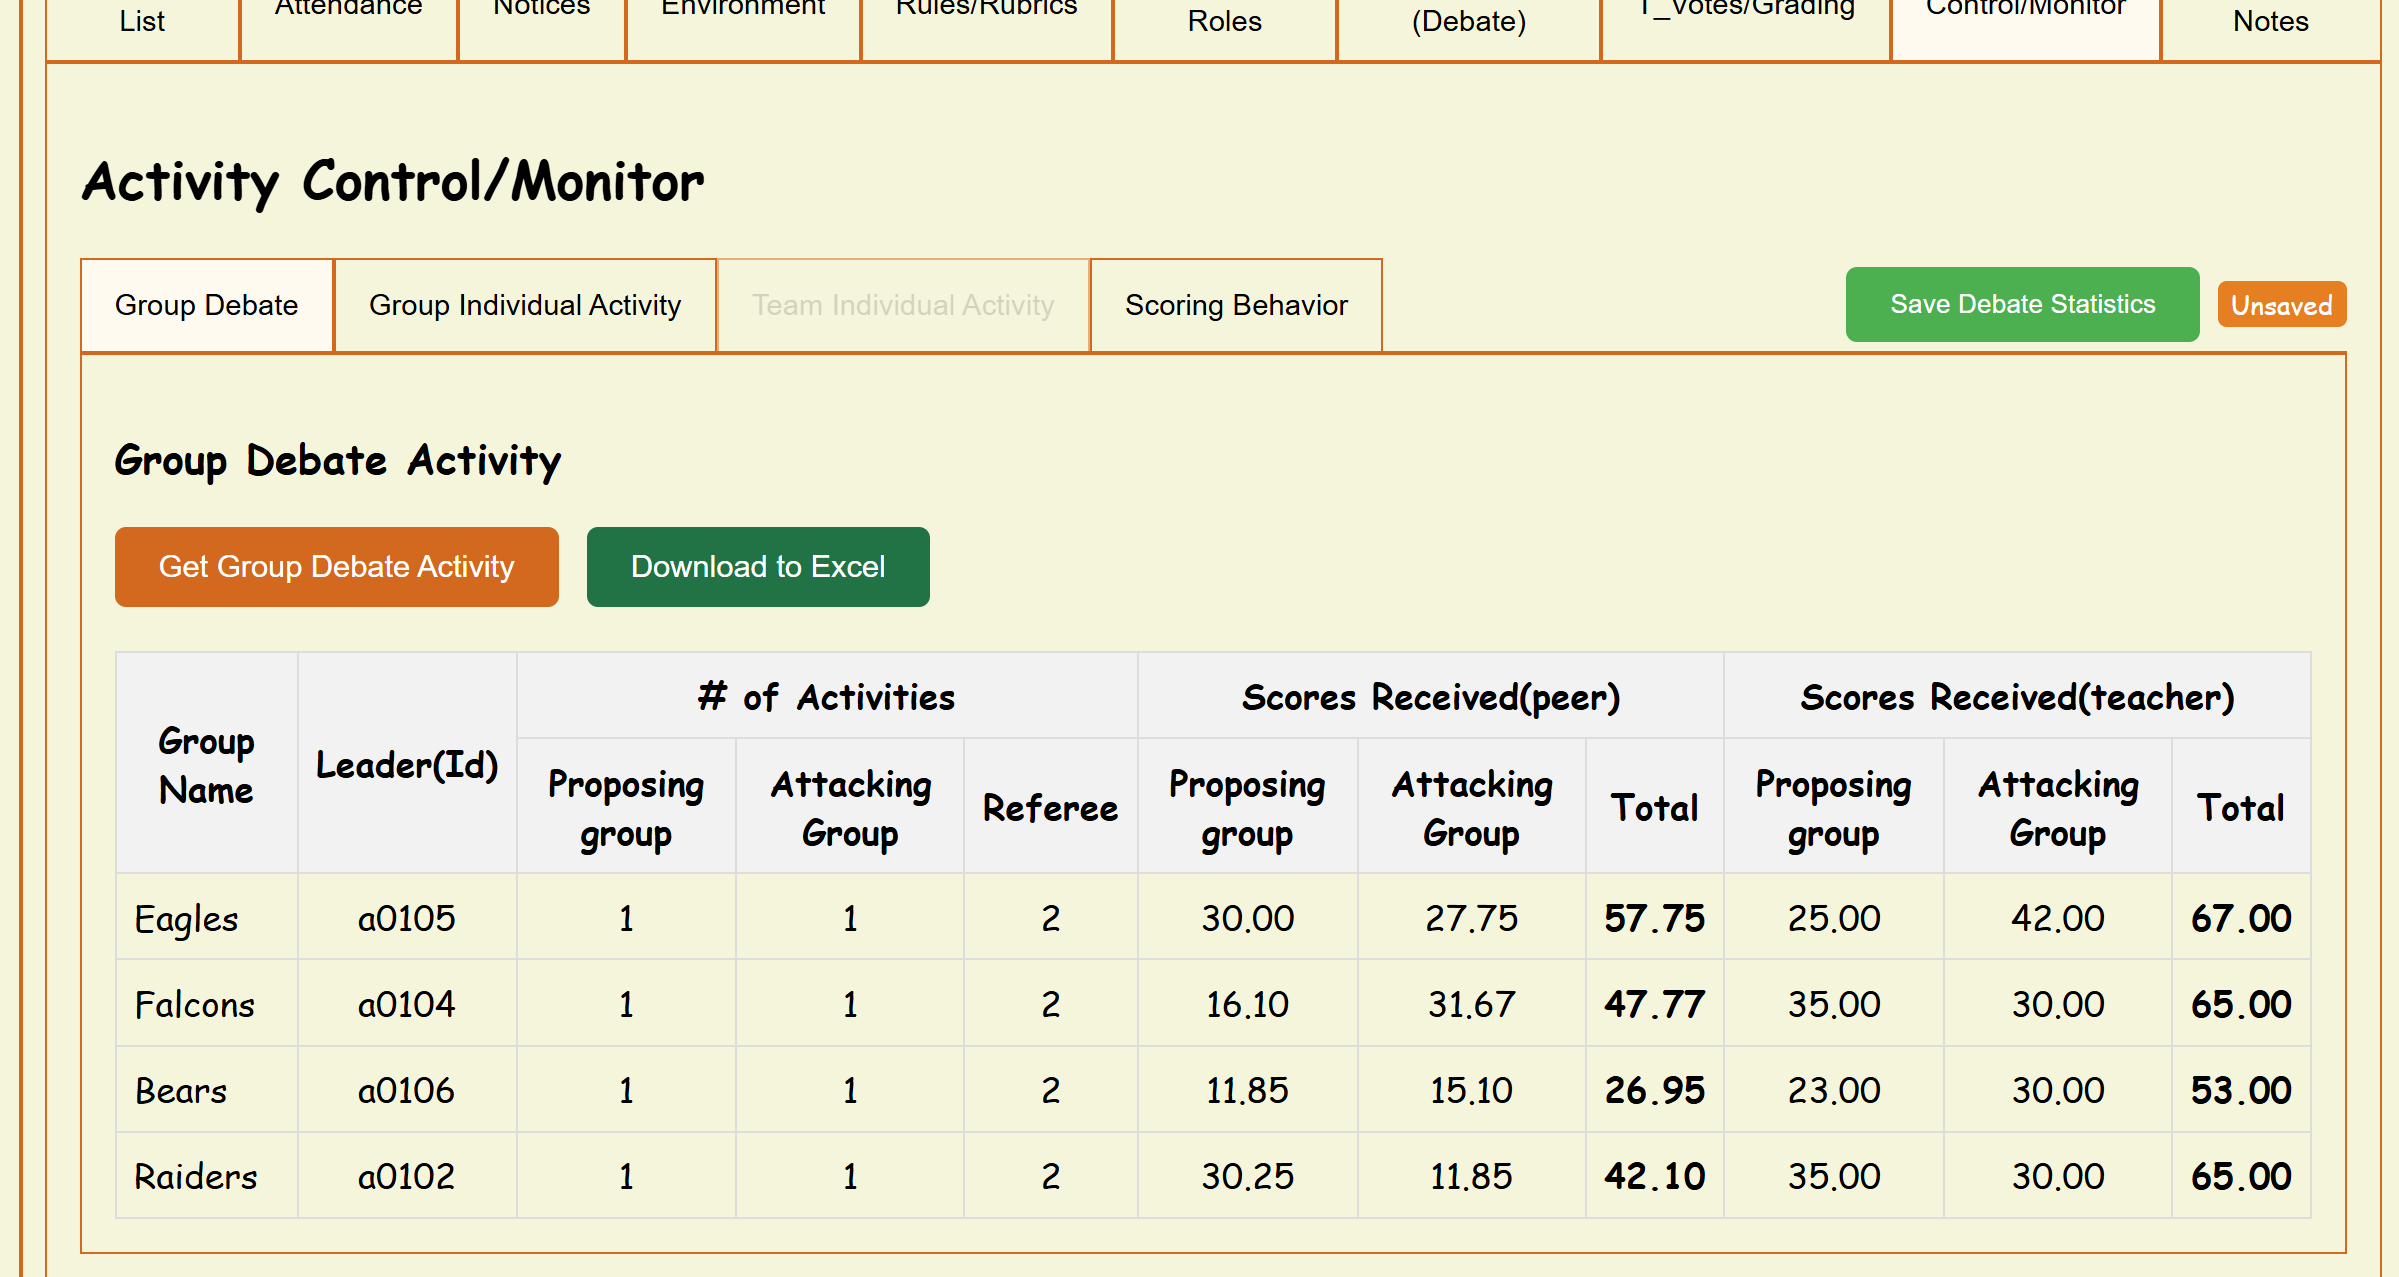Click Save Debate Statistics button

[2021, 305]
